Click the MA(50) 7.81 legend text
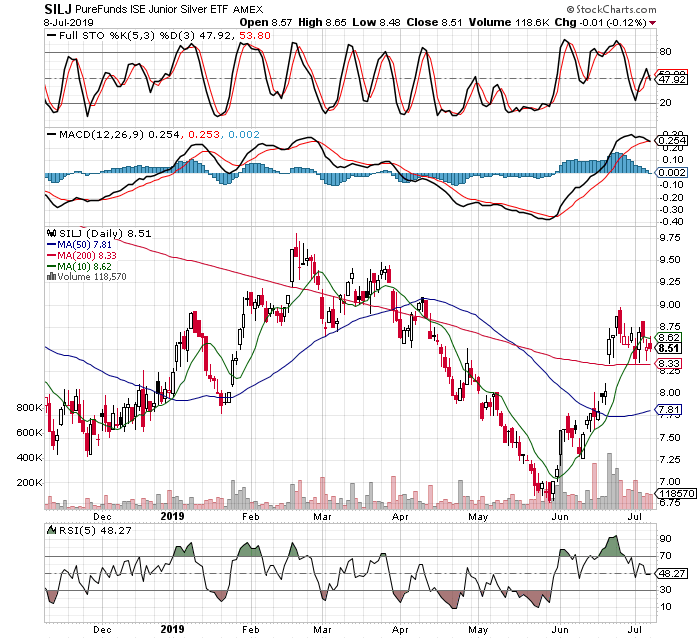This screenshot has height=639, width=700. [84, 245]
